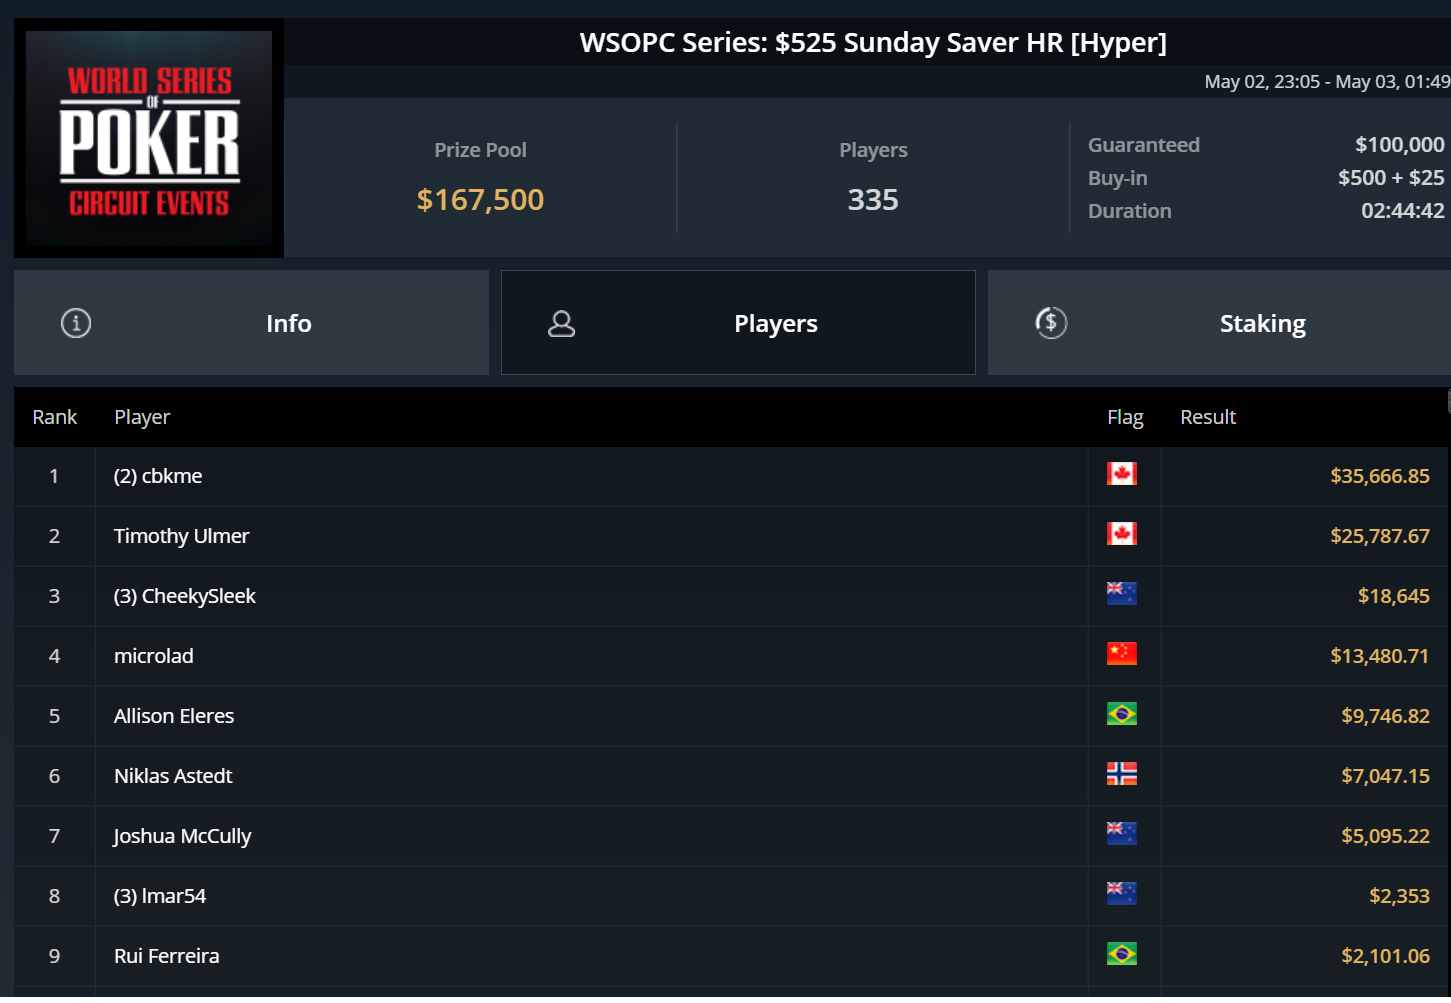
Task: Click the dollar staking icon
Action: click(x=1051, y=323)
